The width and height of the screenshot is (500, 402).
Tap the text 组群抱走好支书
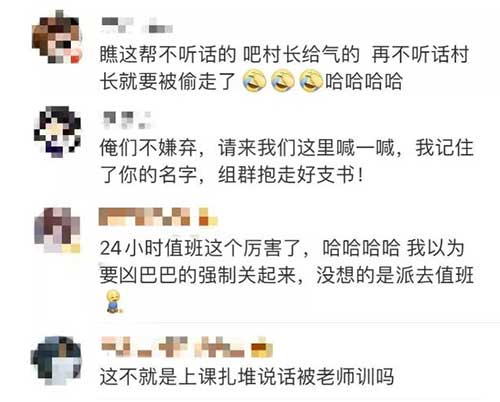tap(286, 175)
